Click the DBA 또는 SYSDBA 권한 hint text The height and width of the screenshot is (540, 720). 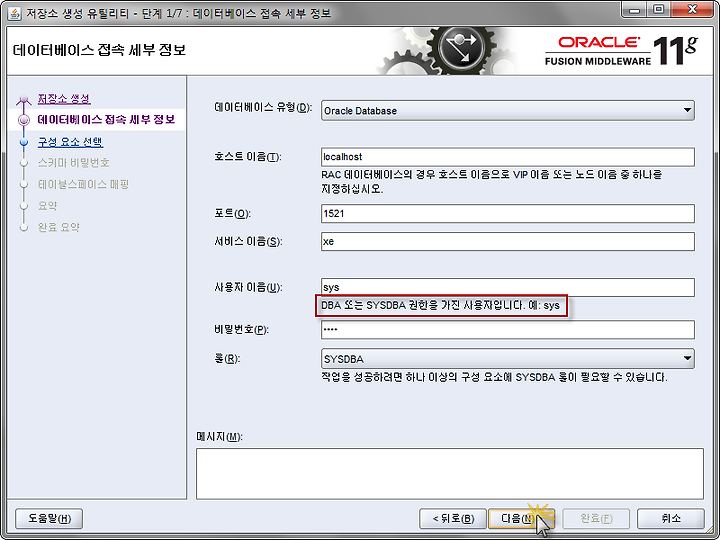[441, 306]
